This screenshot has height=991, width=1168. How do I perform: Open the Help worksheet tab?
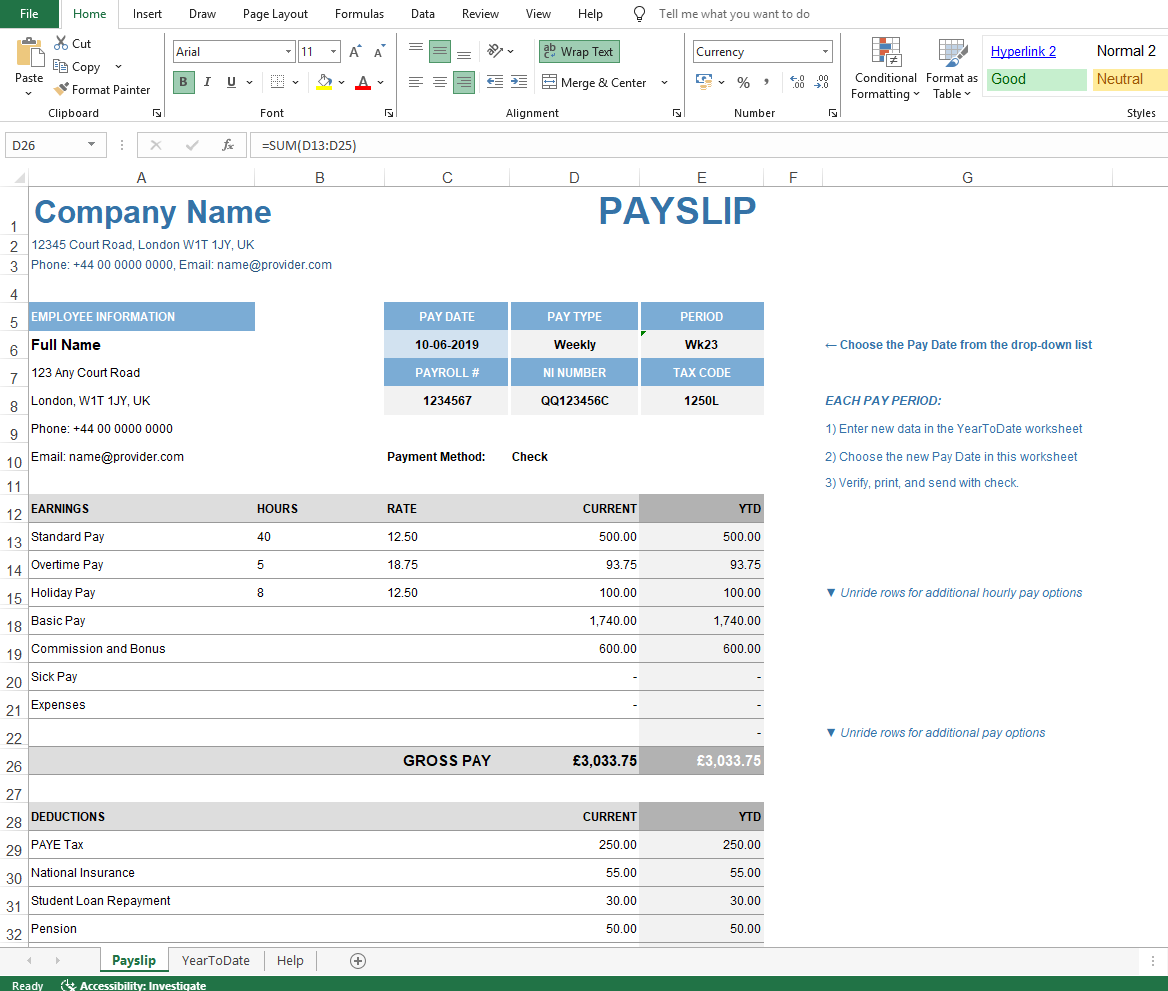pyautogui.click(x=290, y=960)
